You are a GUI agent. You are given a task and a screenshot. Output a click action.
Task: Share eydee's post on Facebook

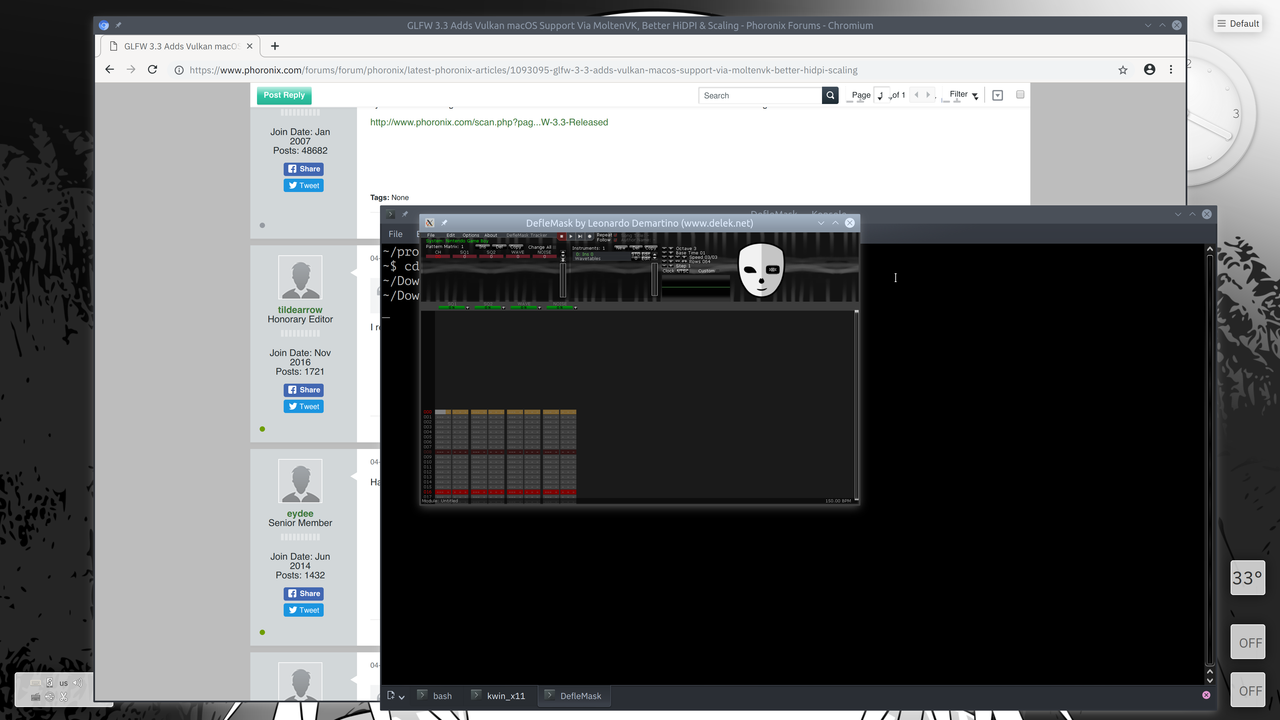coord(304,593)
